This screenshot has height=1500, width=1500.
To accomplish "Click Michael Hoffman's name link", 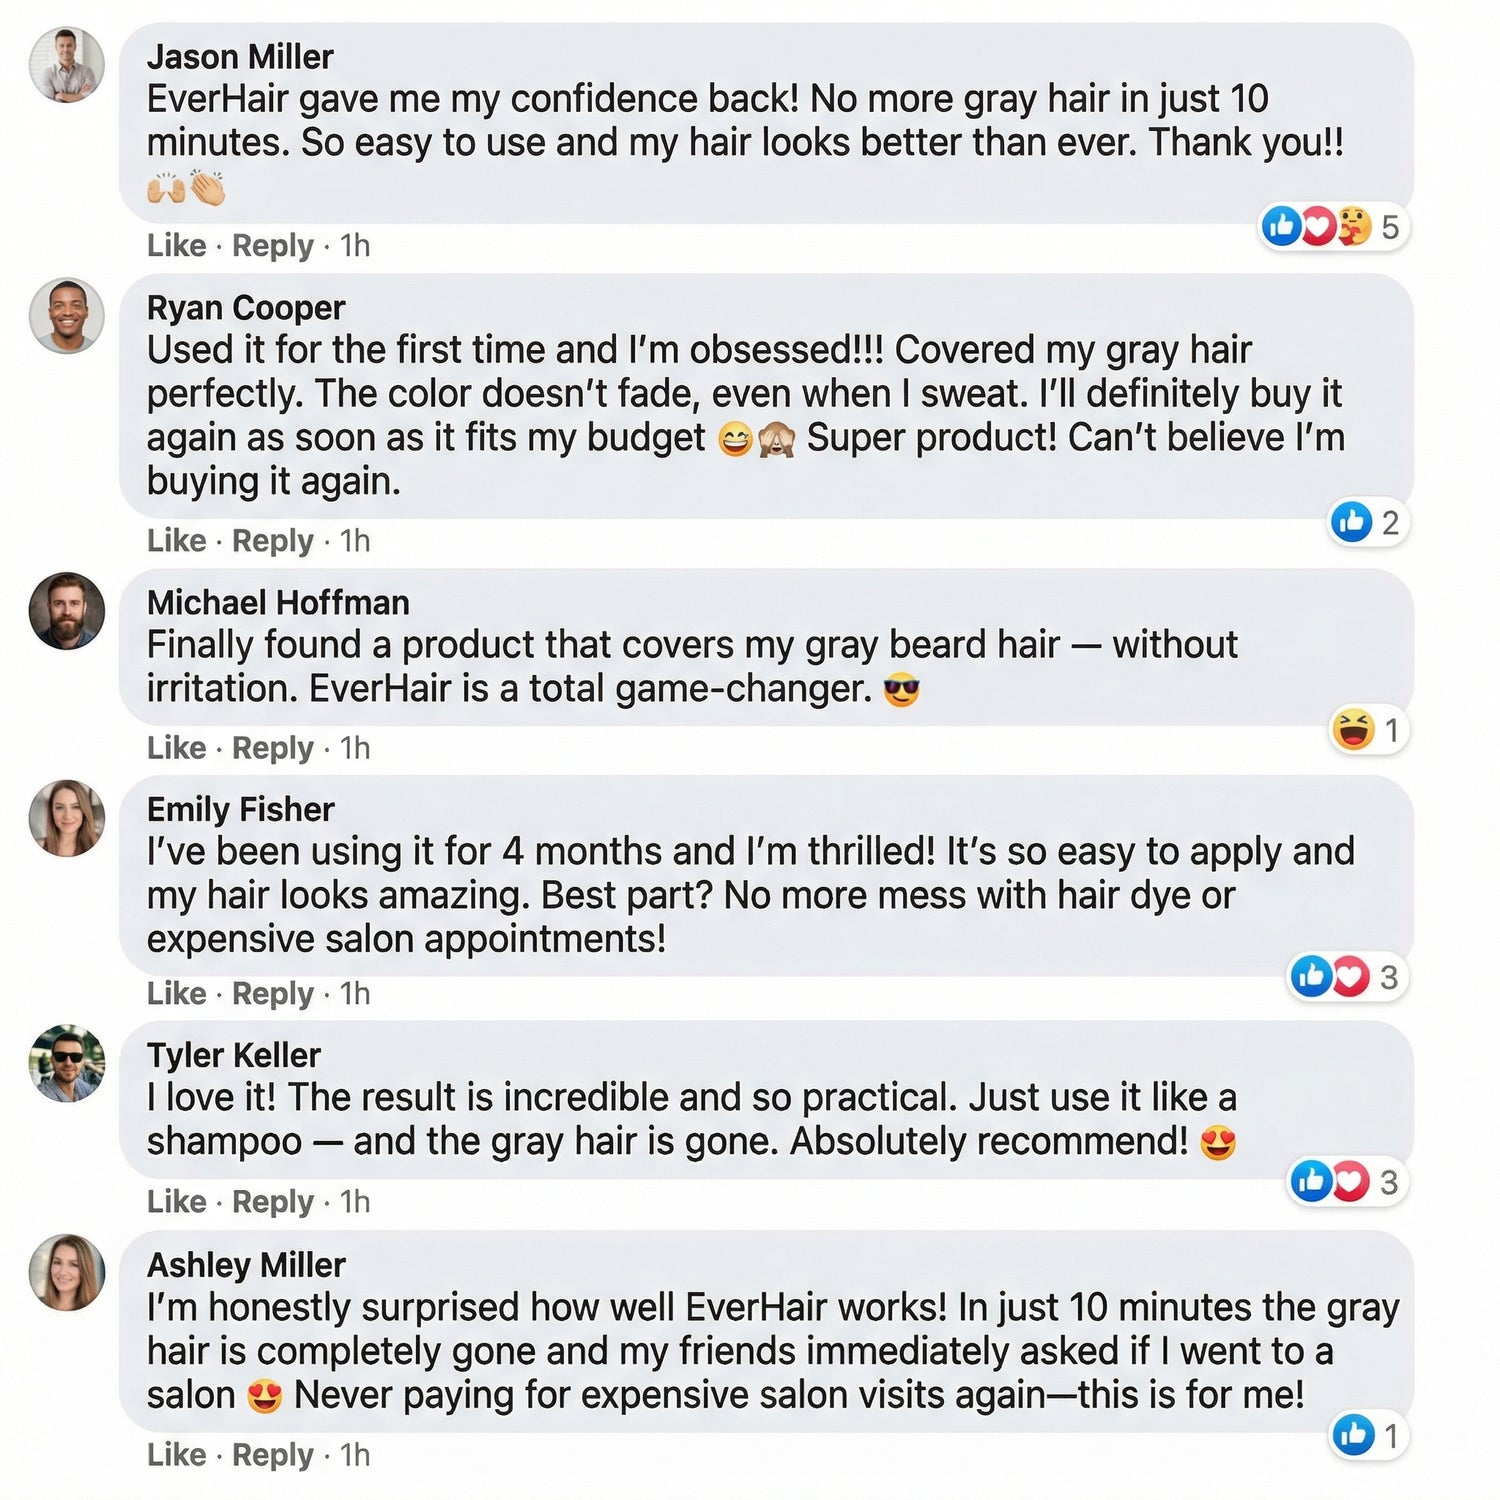I will (x=278, y=603).
